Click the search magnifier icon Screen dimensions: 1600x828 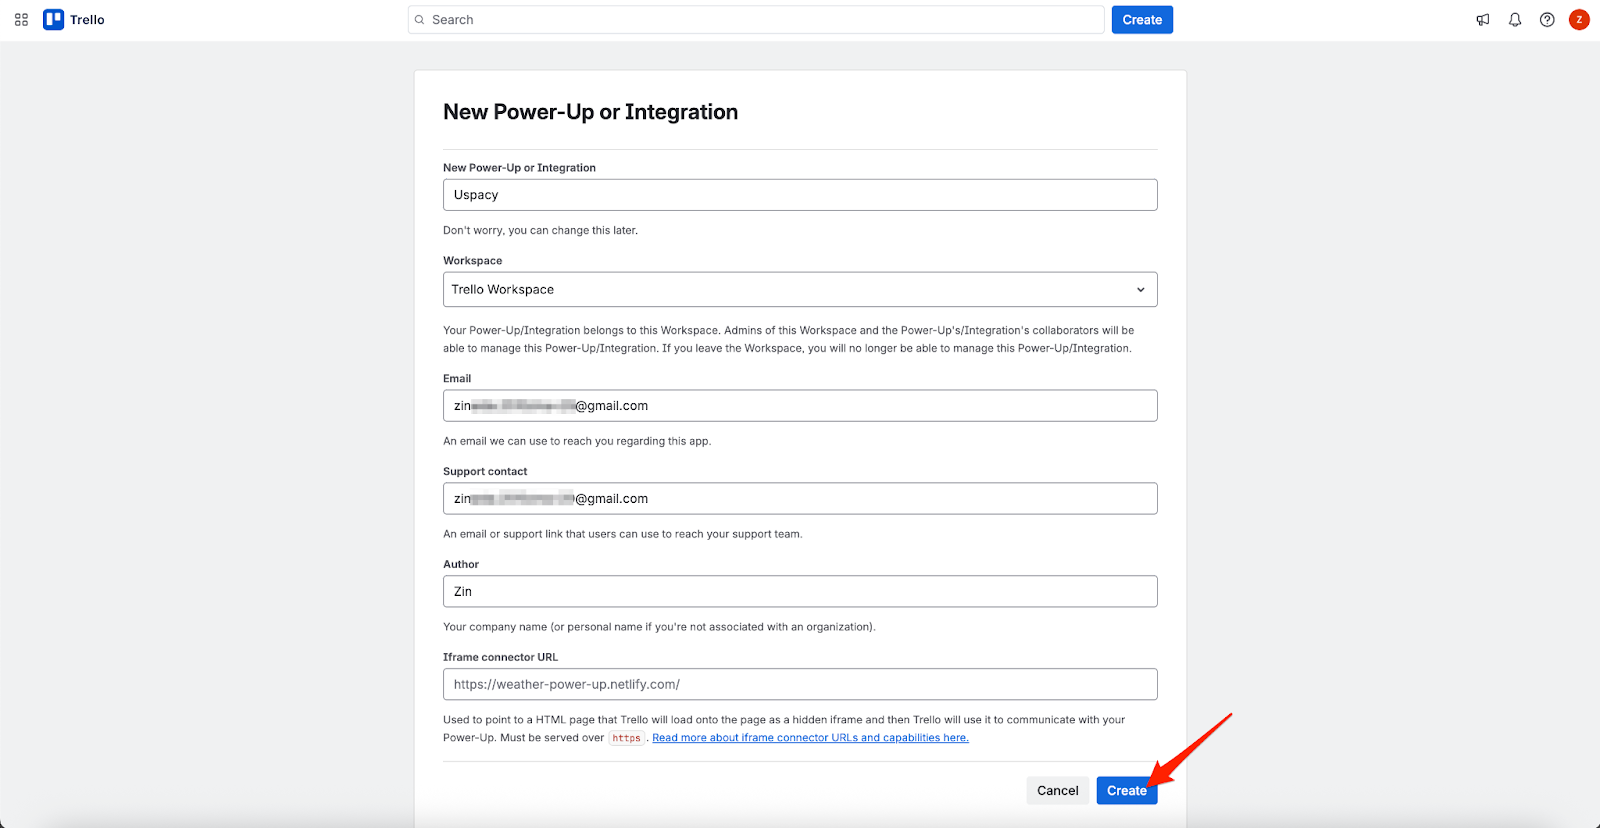coord(420,20)
